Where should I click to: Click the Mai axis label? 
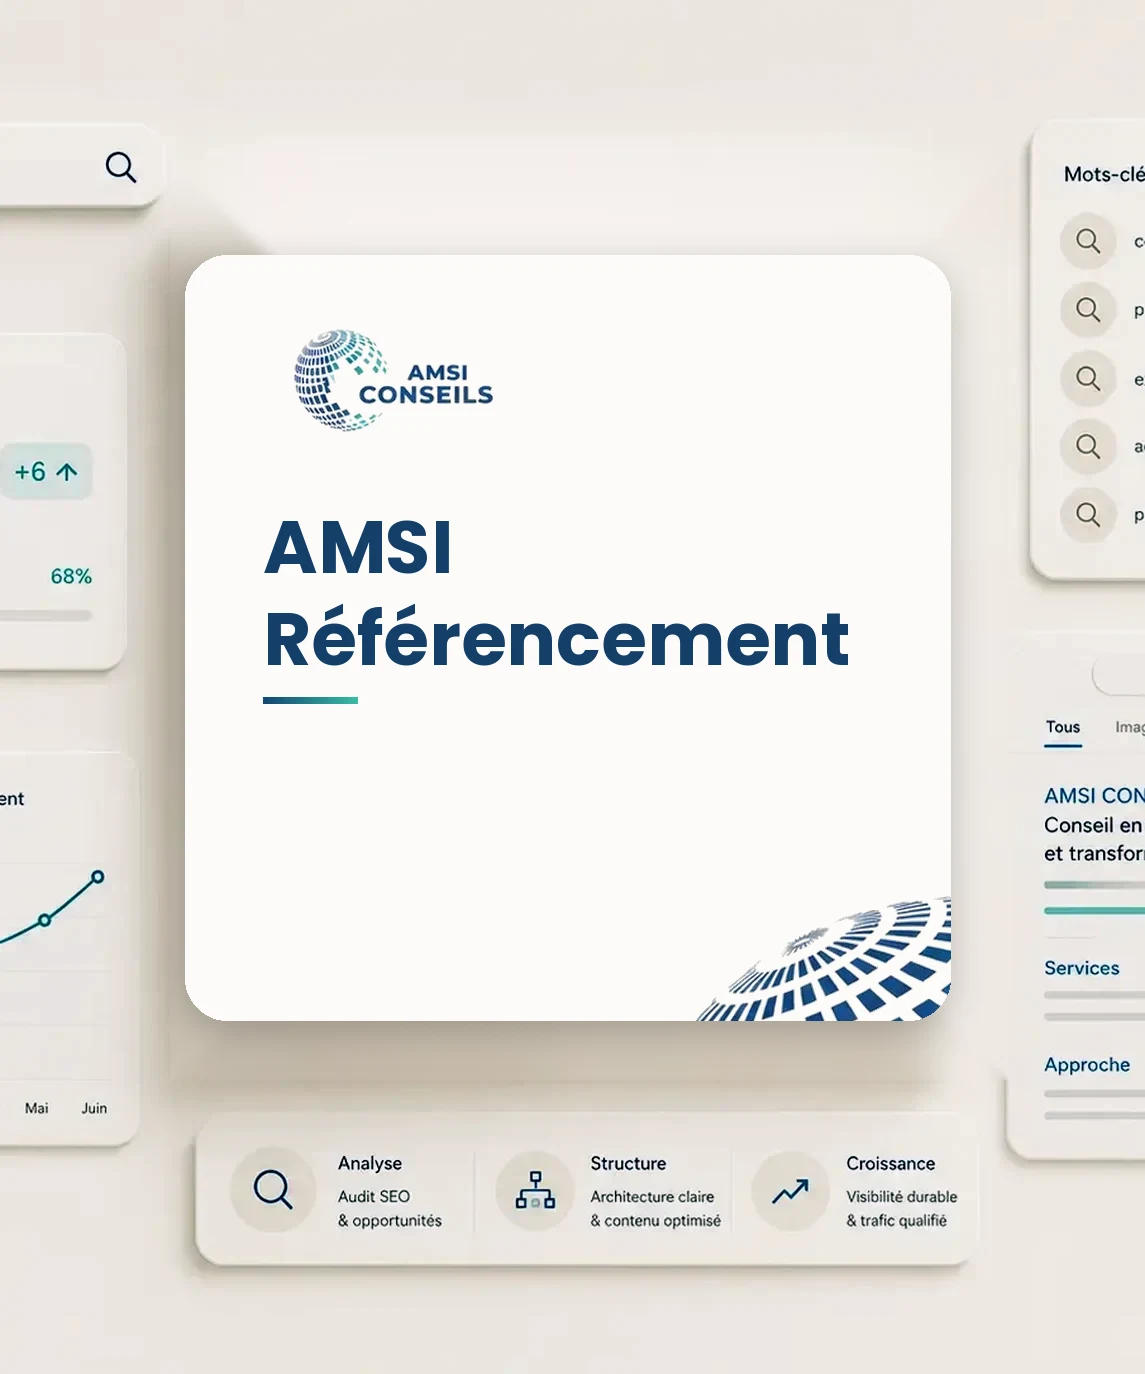point(37,1108)
